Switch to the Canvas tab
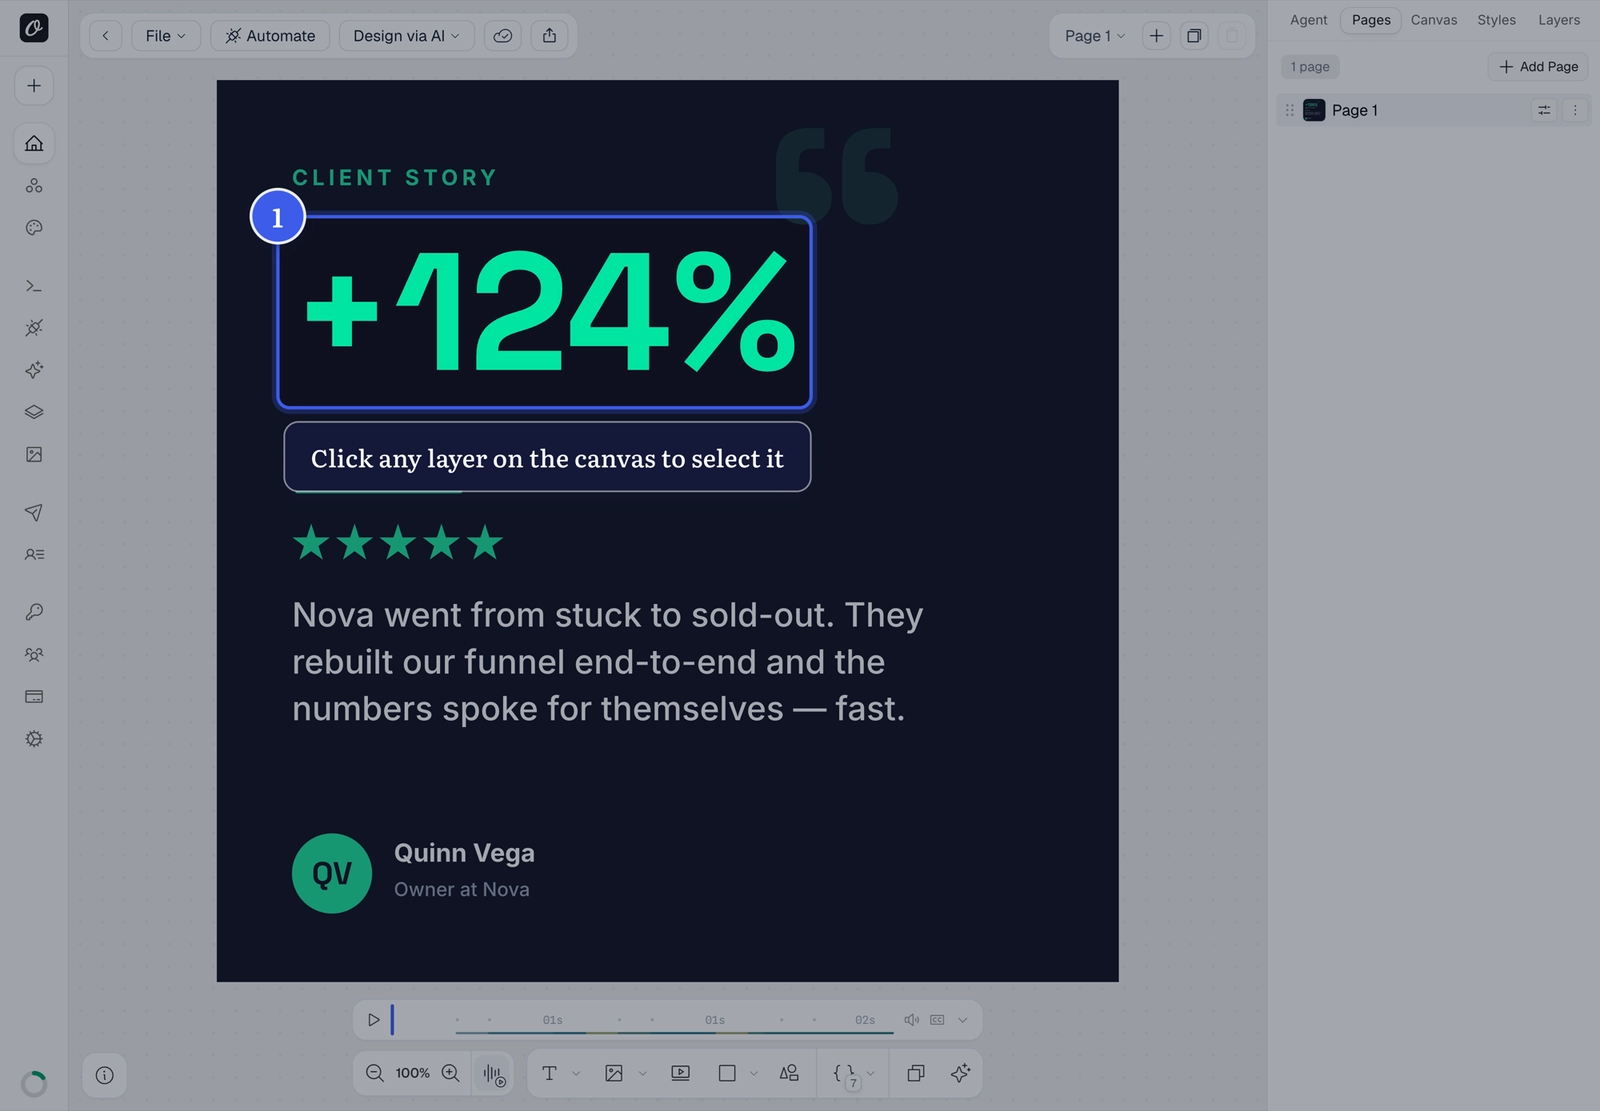1600x1111 pixels. click(1434, 20)
